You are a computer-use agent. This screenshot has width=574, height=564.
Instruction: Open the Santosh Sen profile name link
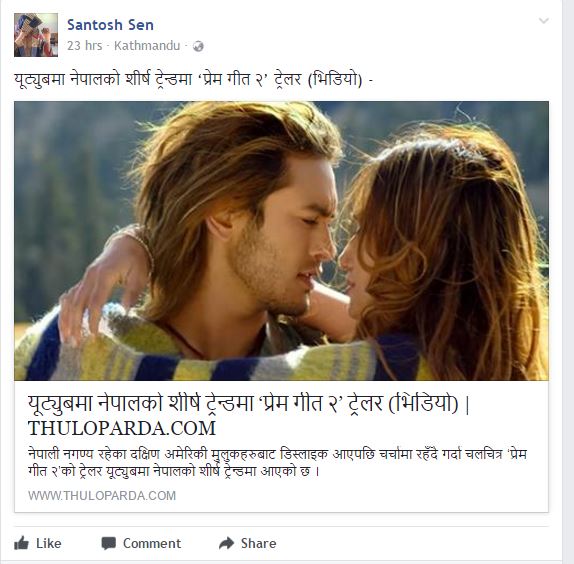(110, 25)
